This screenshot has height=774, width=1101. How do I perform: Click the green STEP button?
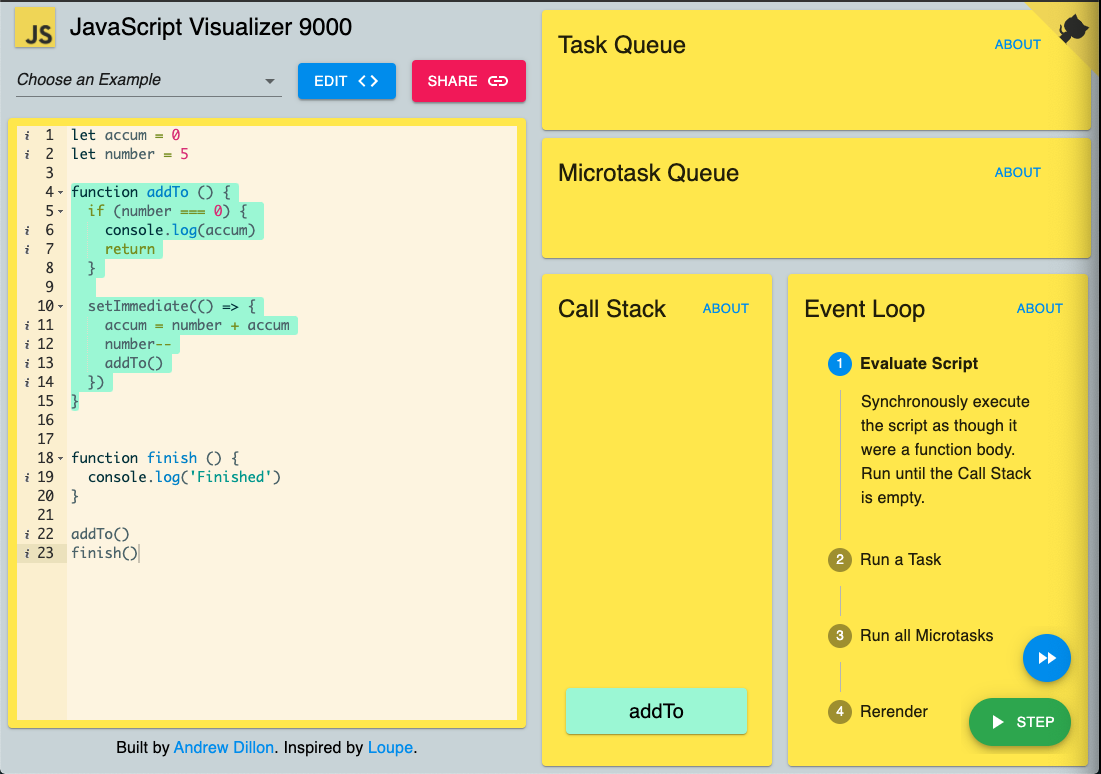click(1020, 721)
